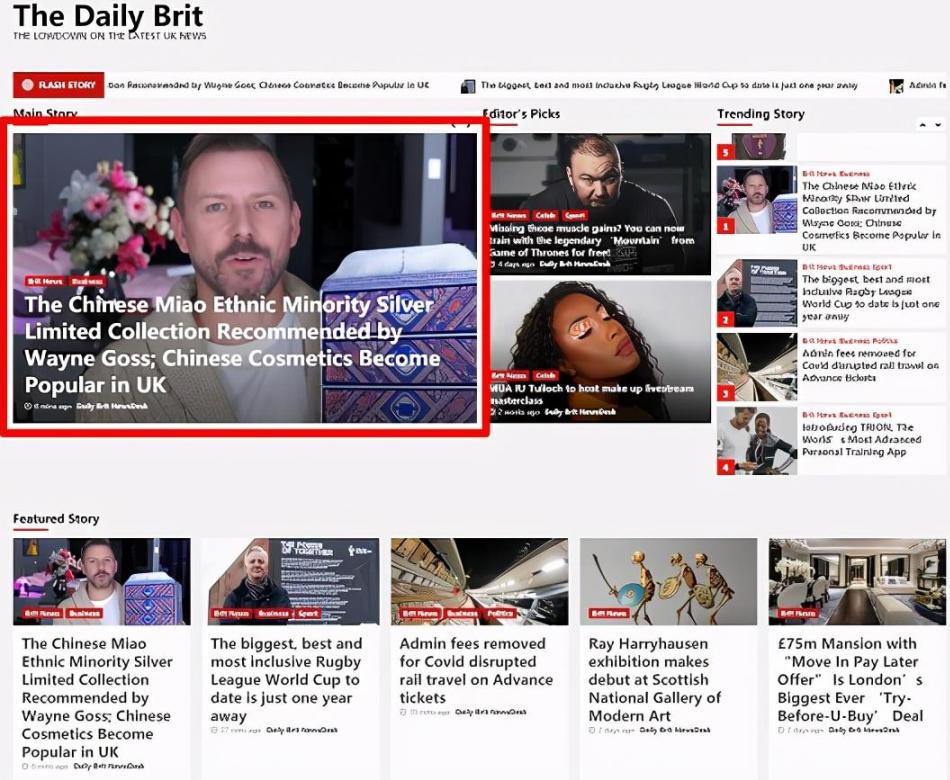Open Trending story number 1 thumbnail
The height and width of the screenshot is (780, 950).
click(757, 199)
